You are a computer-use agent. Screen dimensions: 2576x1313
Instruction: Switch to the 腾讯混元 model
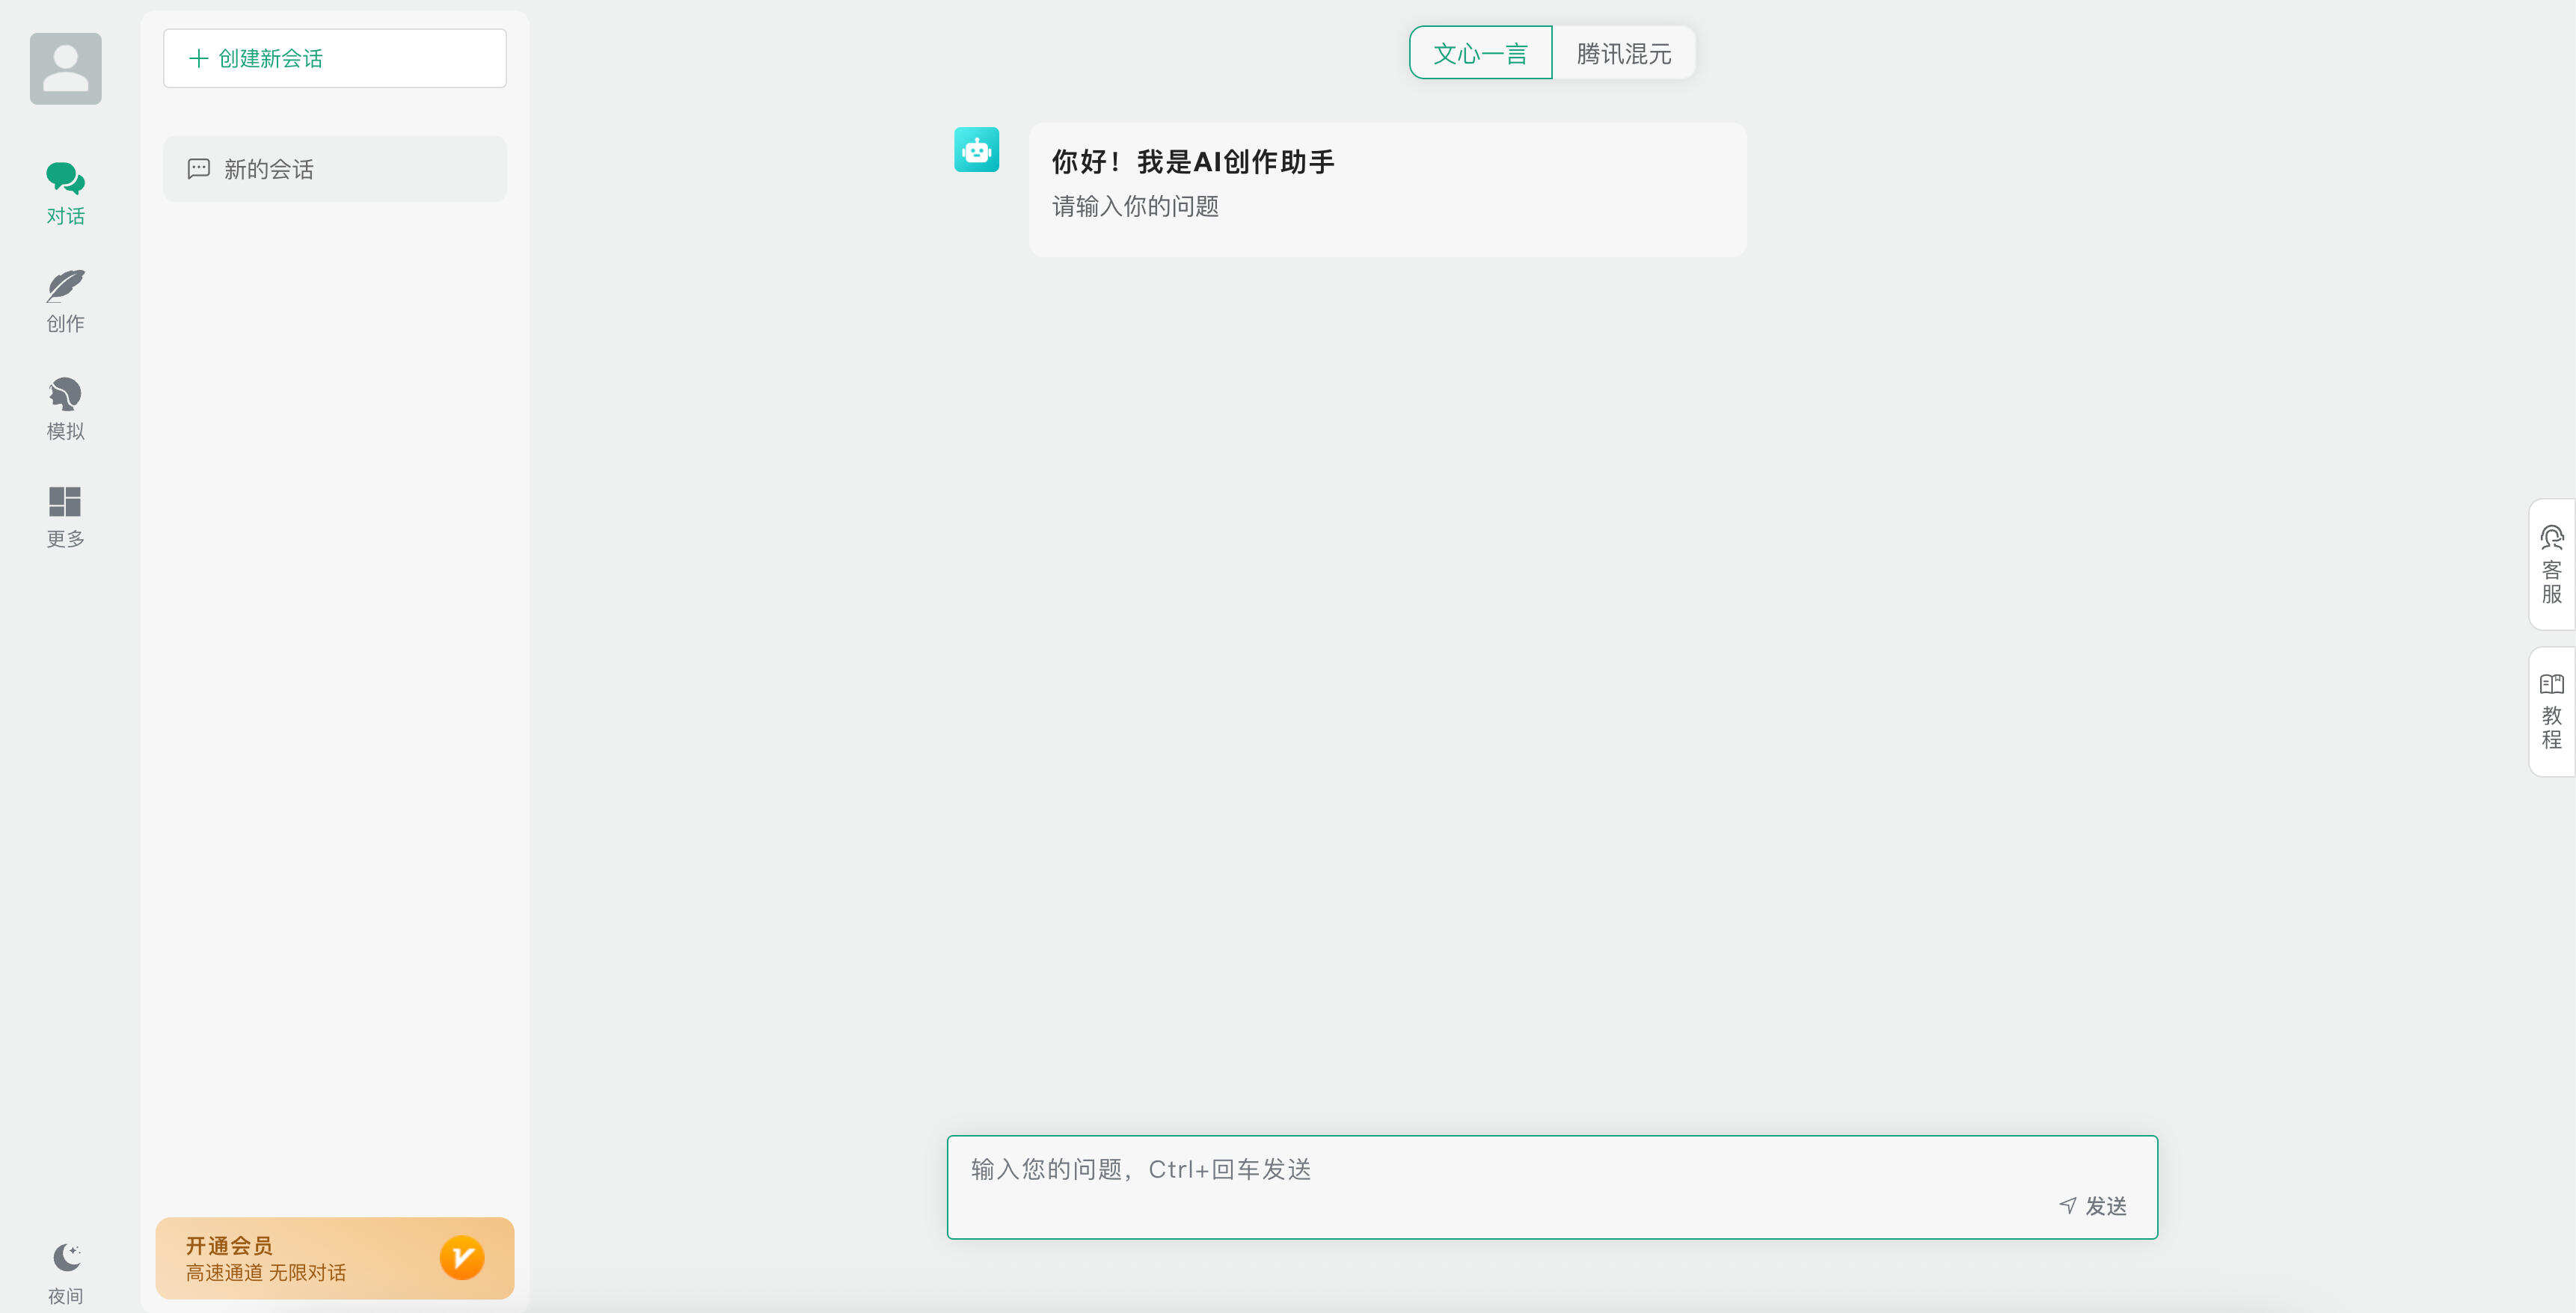(1622, 52)
